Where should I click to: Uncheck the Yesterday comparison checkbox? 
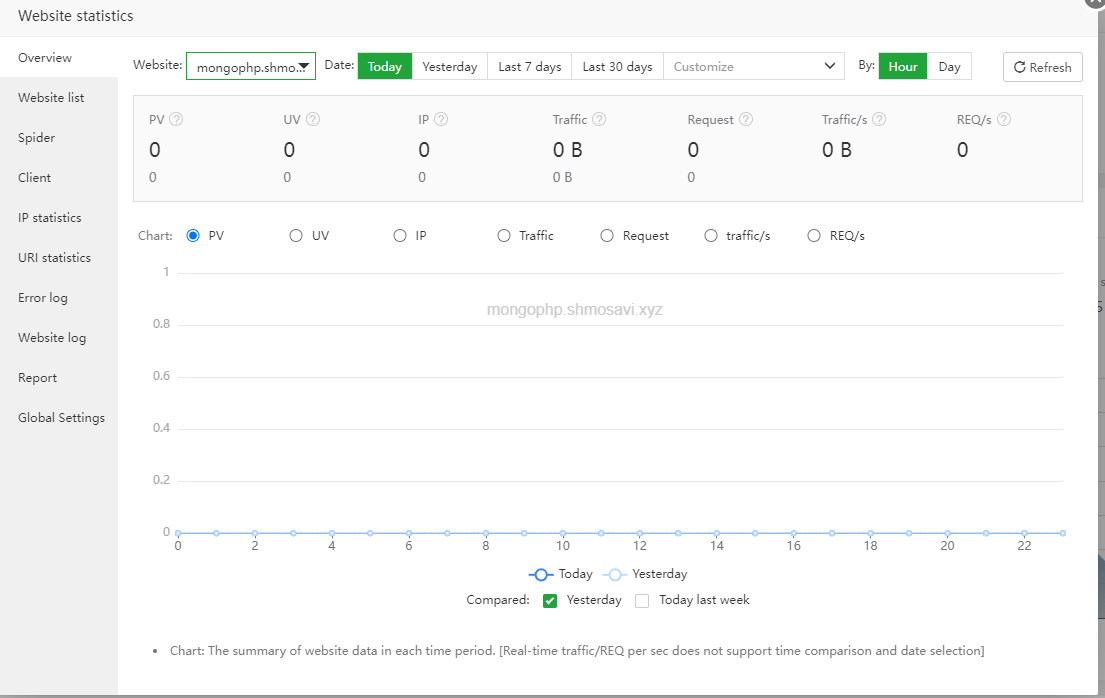[550, 601]
